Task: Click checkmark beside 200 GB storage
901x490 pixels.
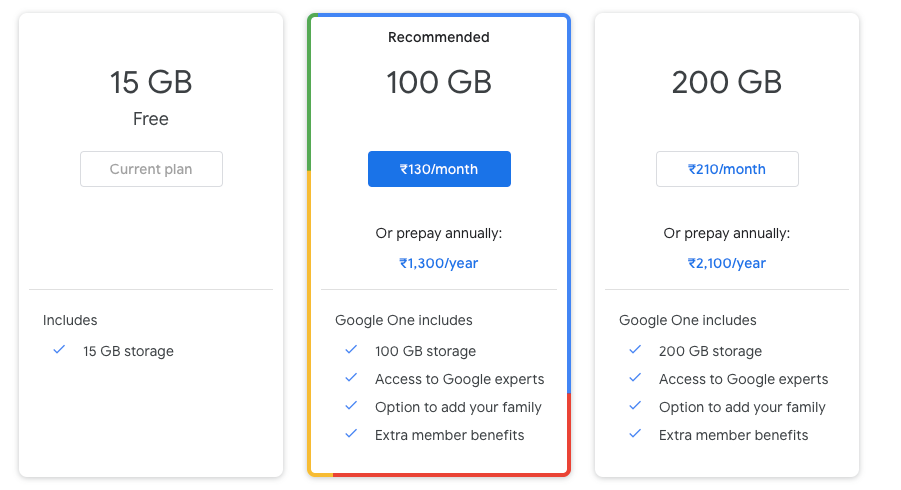Action: [635, 350]
